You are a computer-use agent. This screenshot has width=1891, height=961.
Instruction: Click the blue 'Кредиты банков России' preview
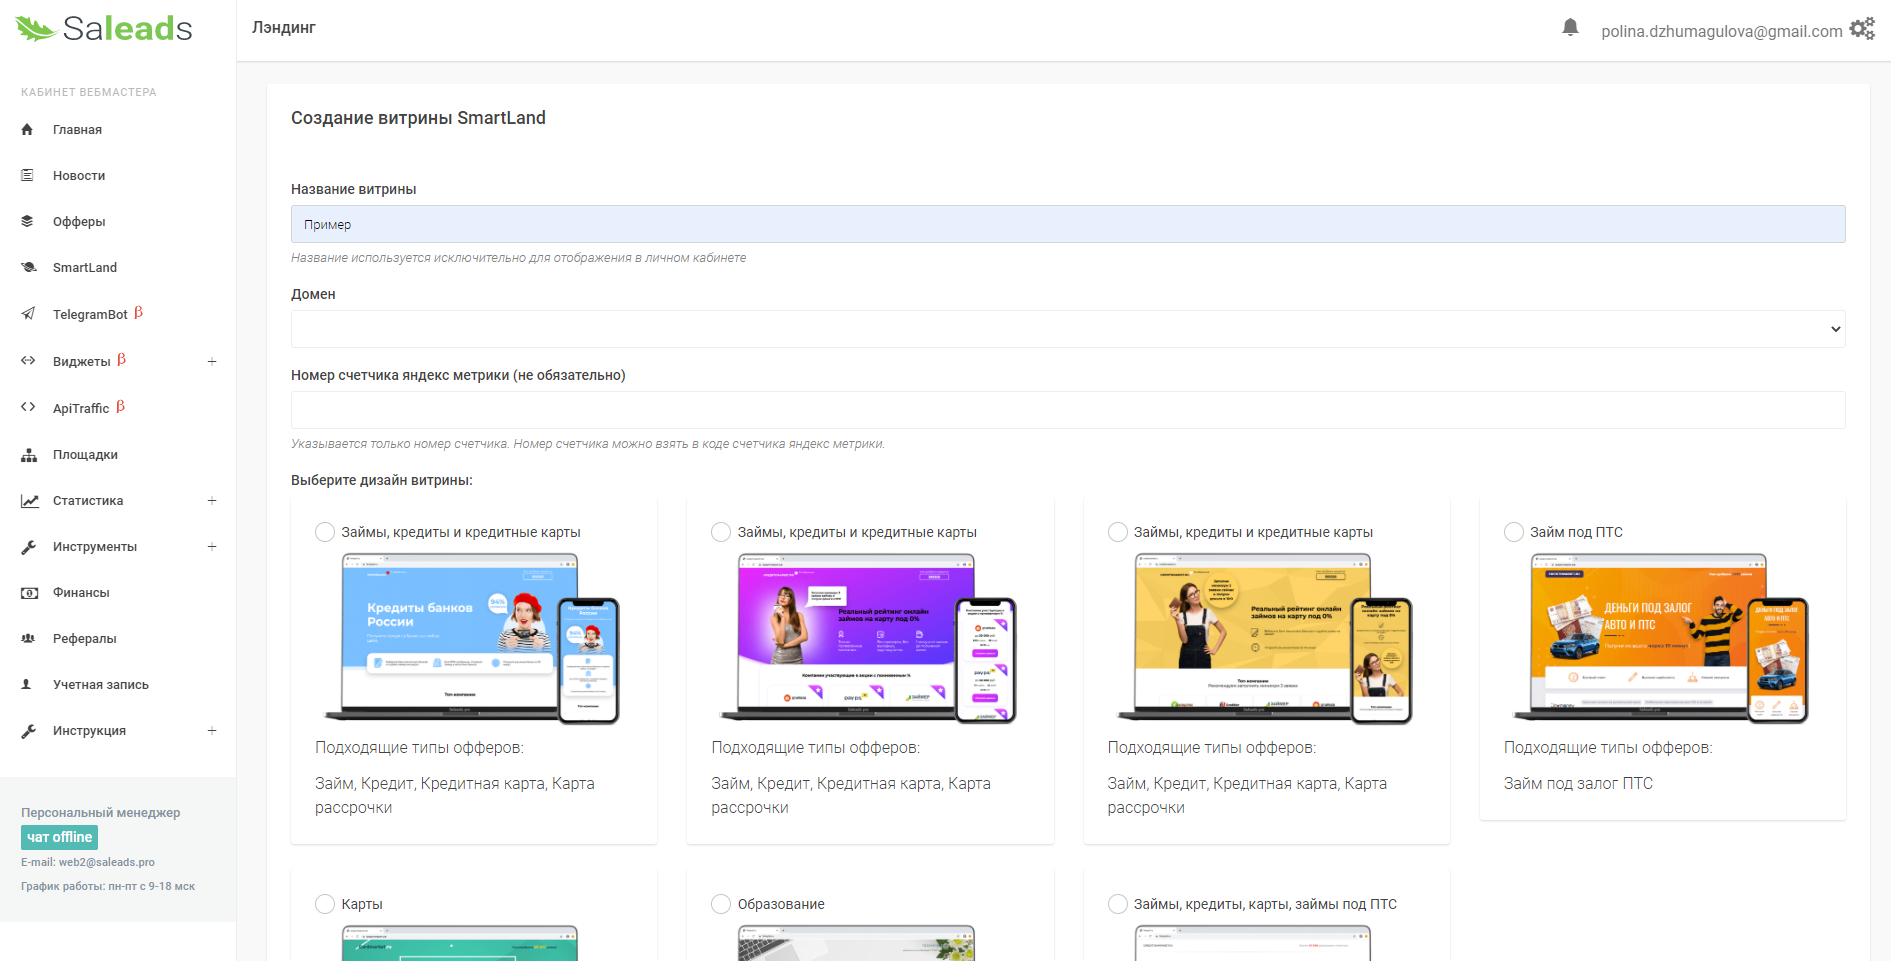coord(472,638)
